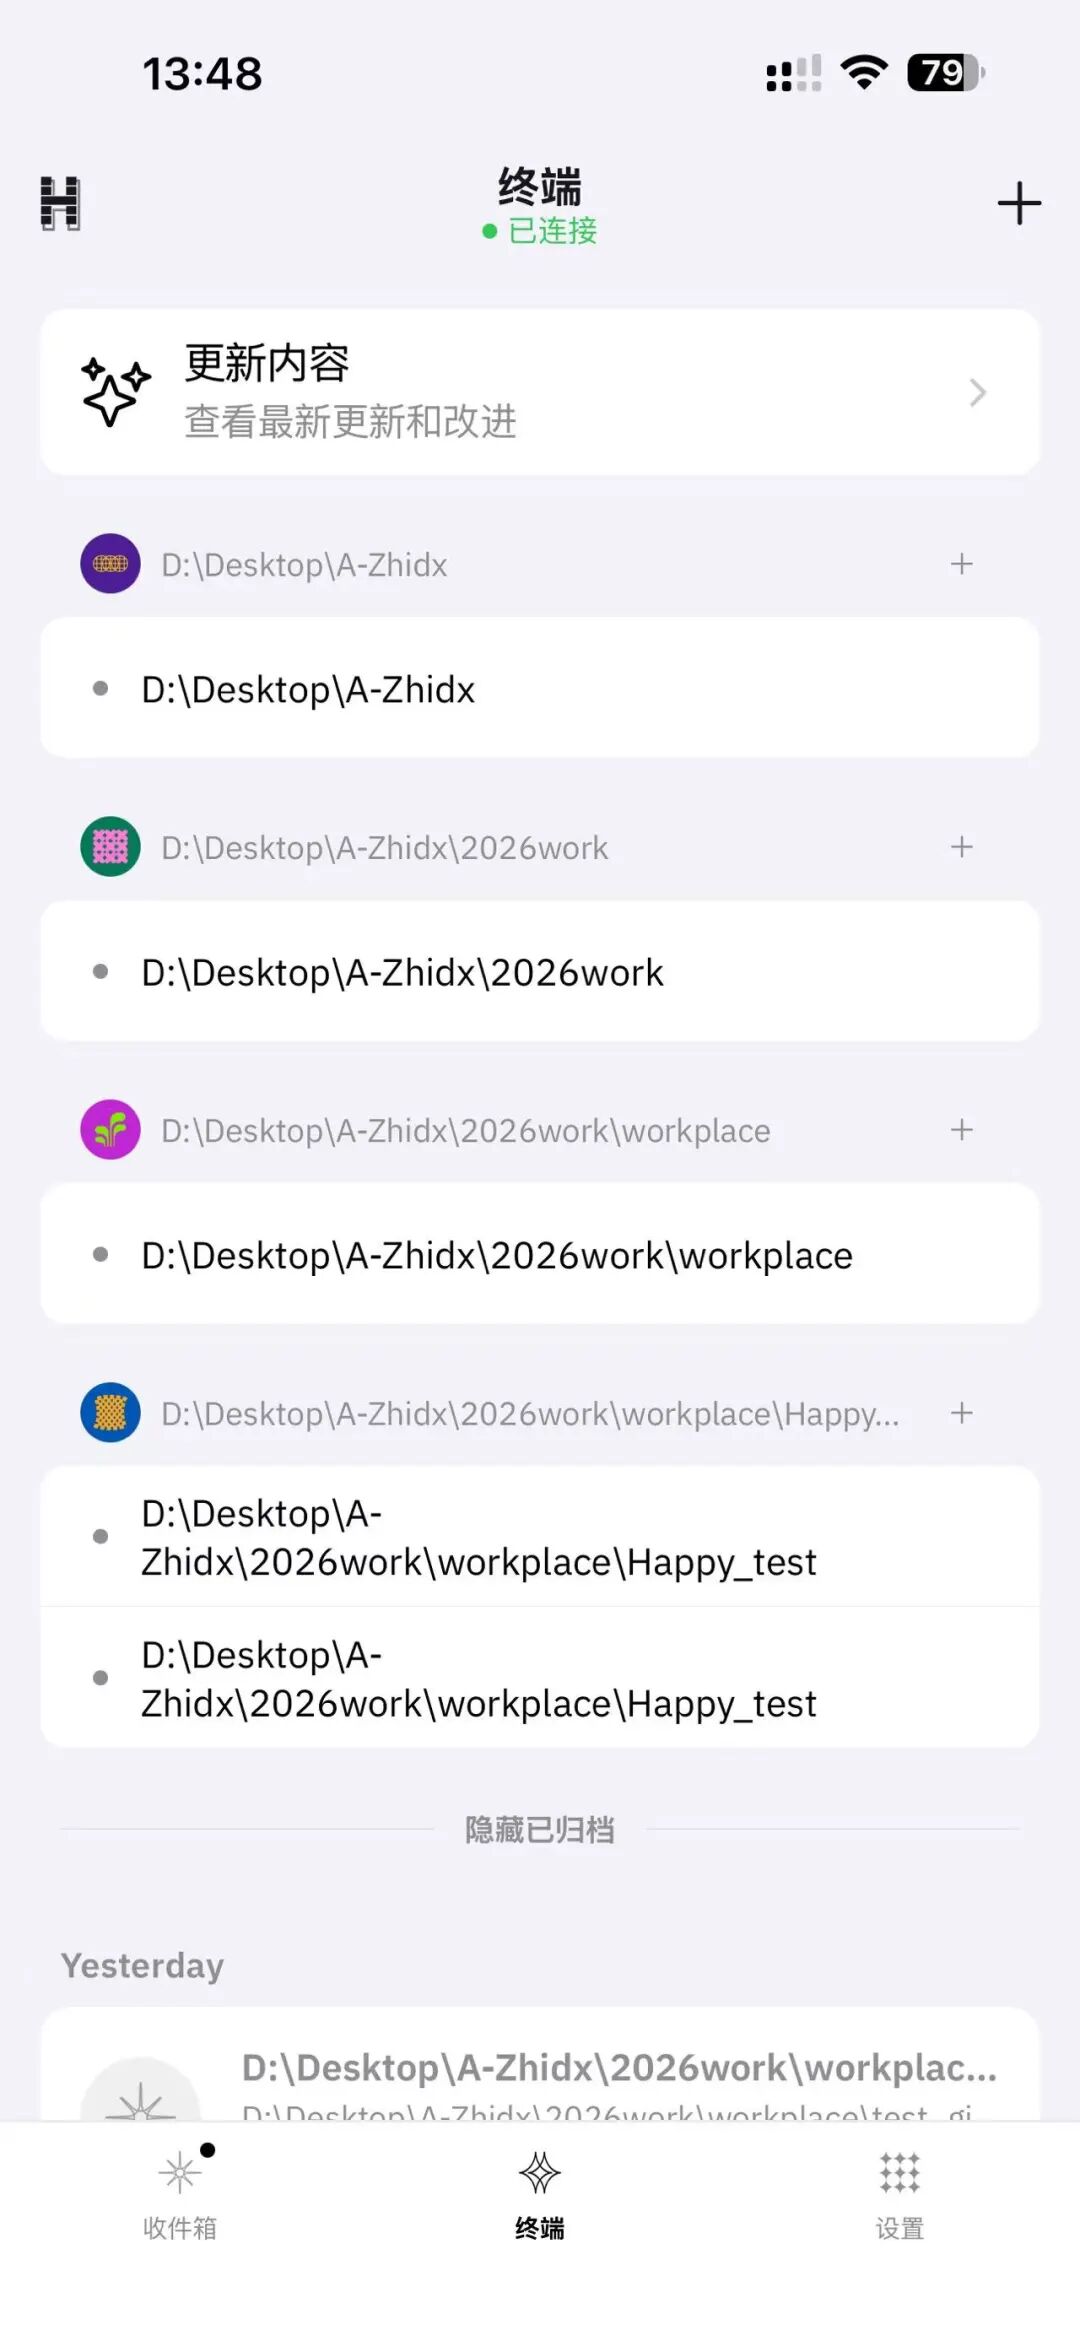The height and width of the screenshot is (2341, 1080).
Task: Open session D:\Desktop\A-Zhidx\2026work
Action: (540, 971)
